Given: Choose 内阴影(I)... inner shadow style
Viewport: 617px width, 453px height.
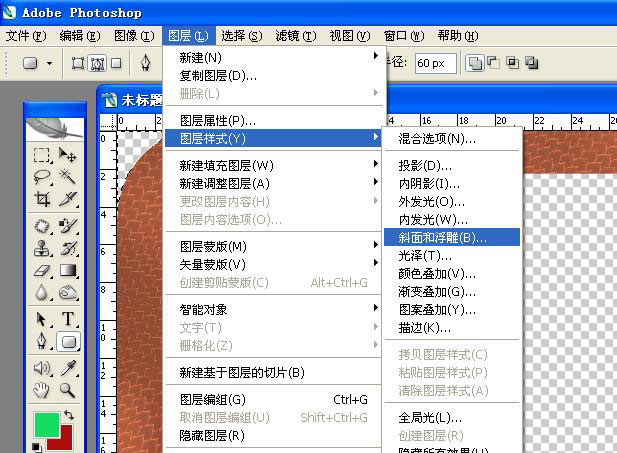Looking at the screenshot, I should point(452,184).
